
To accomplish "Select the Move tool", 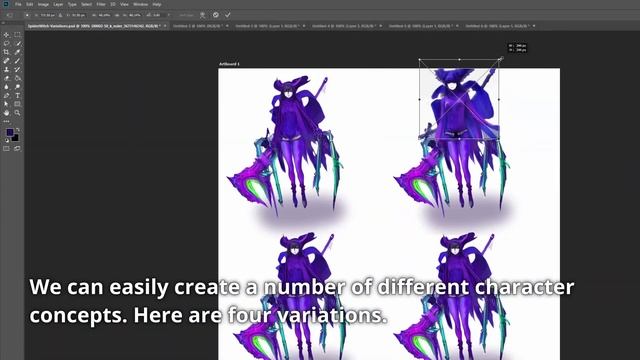I will [6, 35].
